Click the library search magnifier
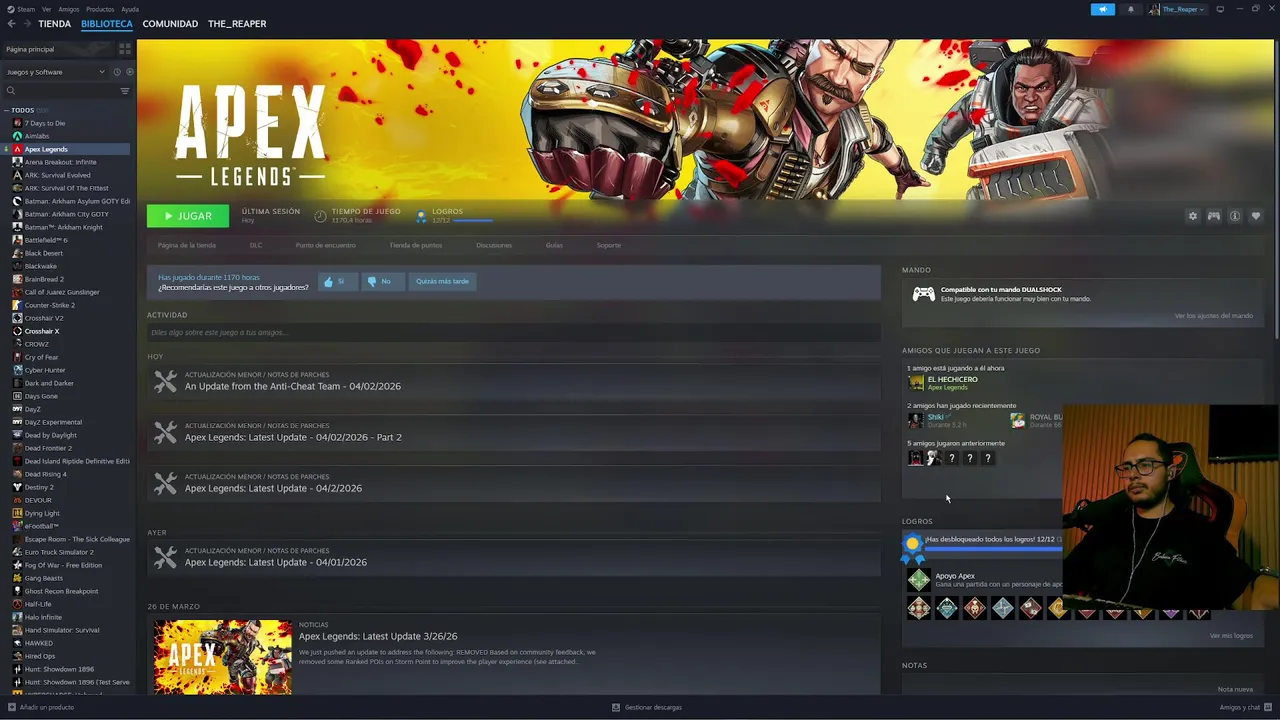This screenshot has height=720, width=1280. tap(11, 91)
